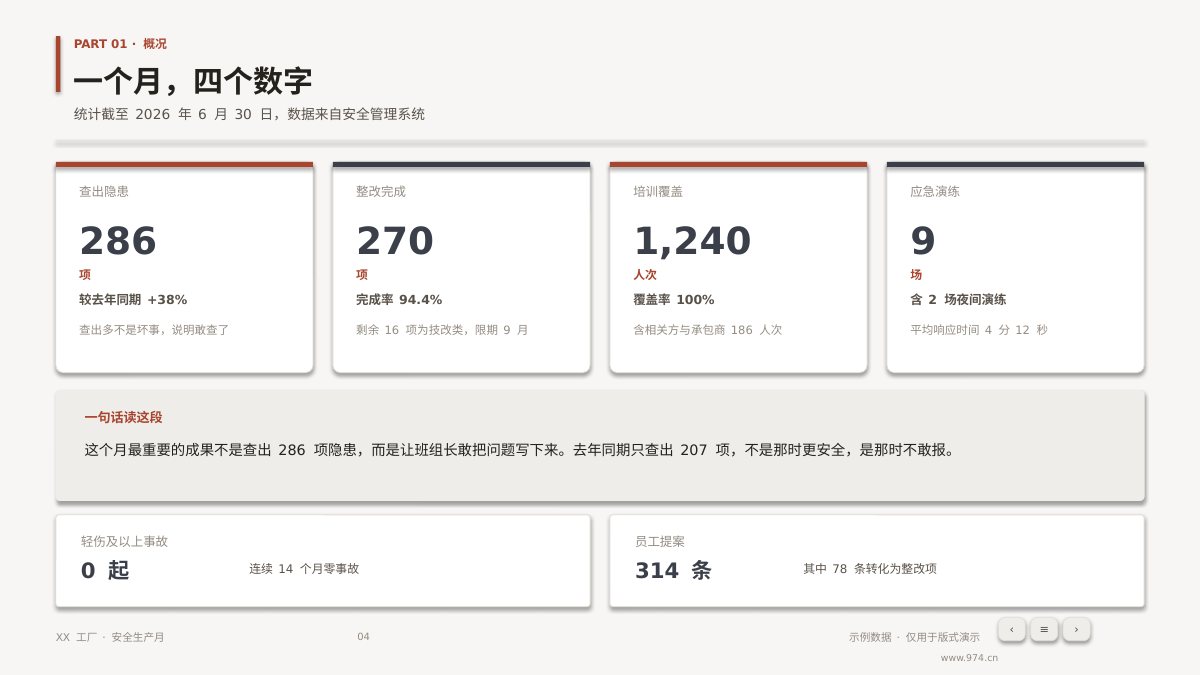Click the 286 figure
Image resolution: width=1200 pixels, height=675 pixels.
pos(118,241)
